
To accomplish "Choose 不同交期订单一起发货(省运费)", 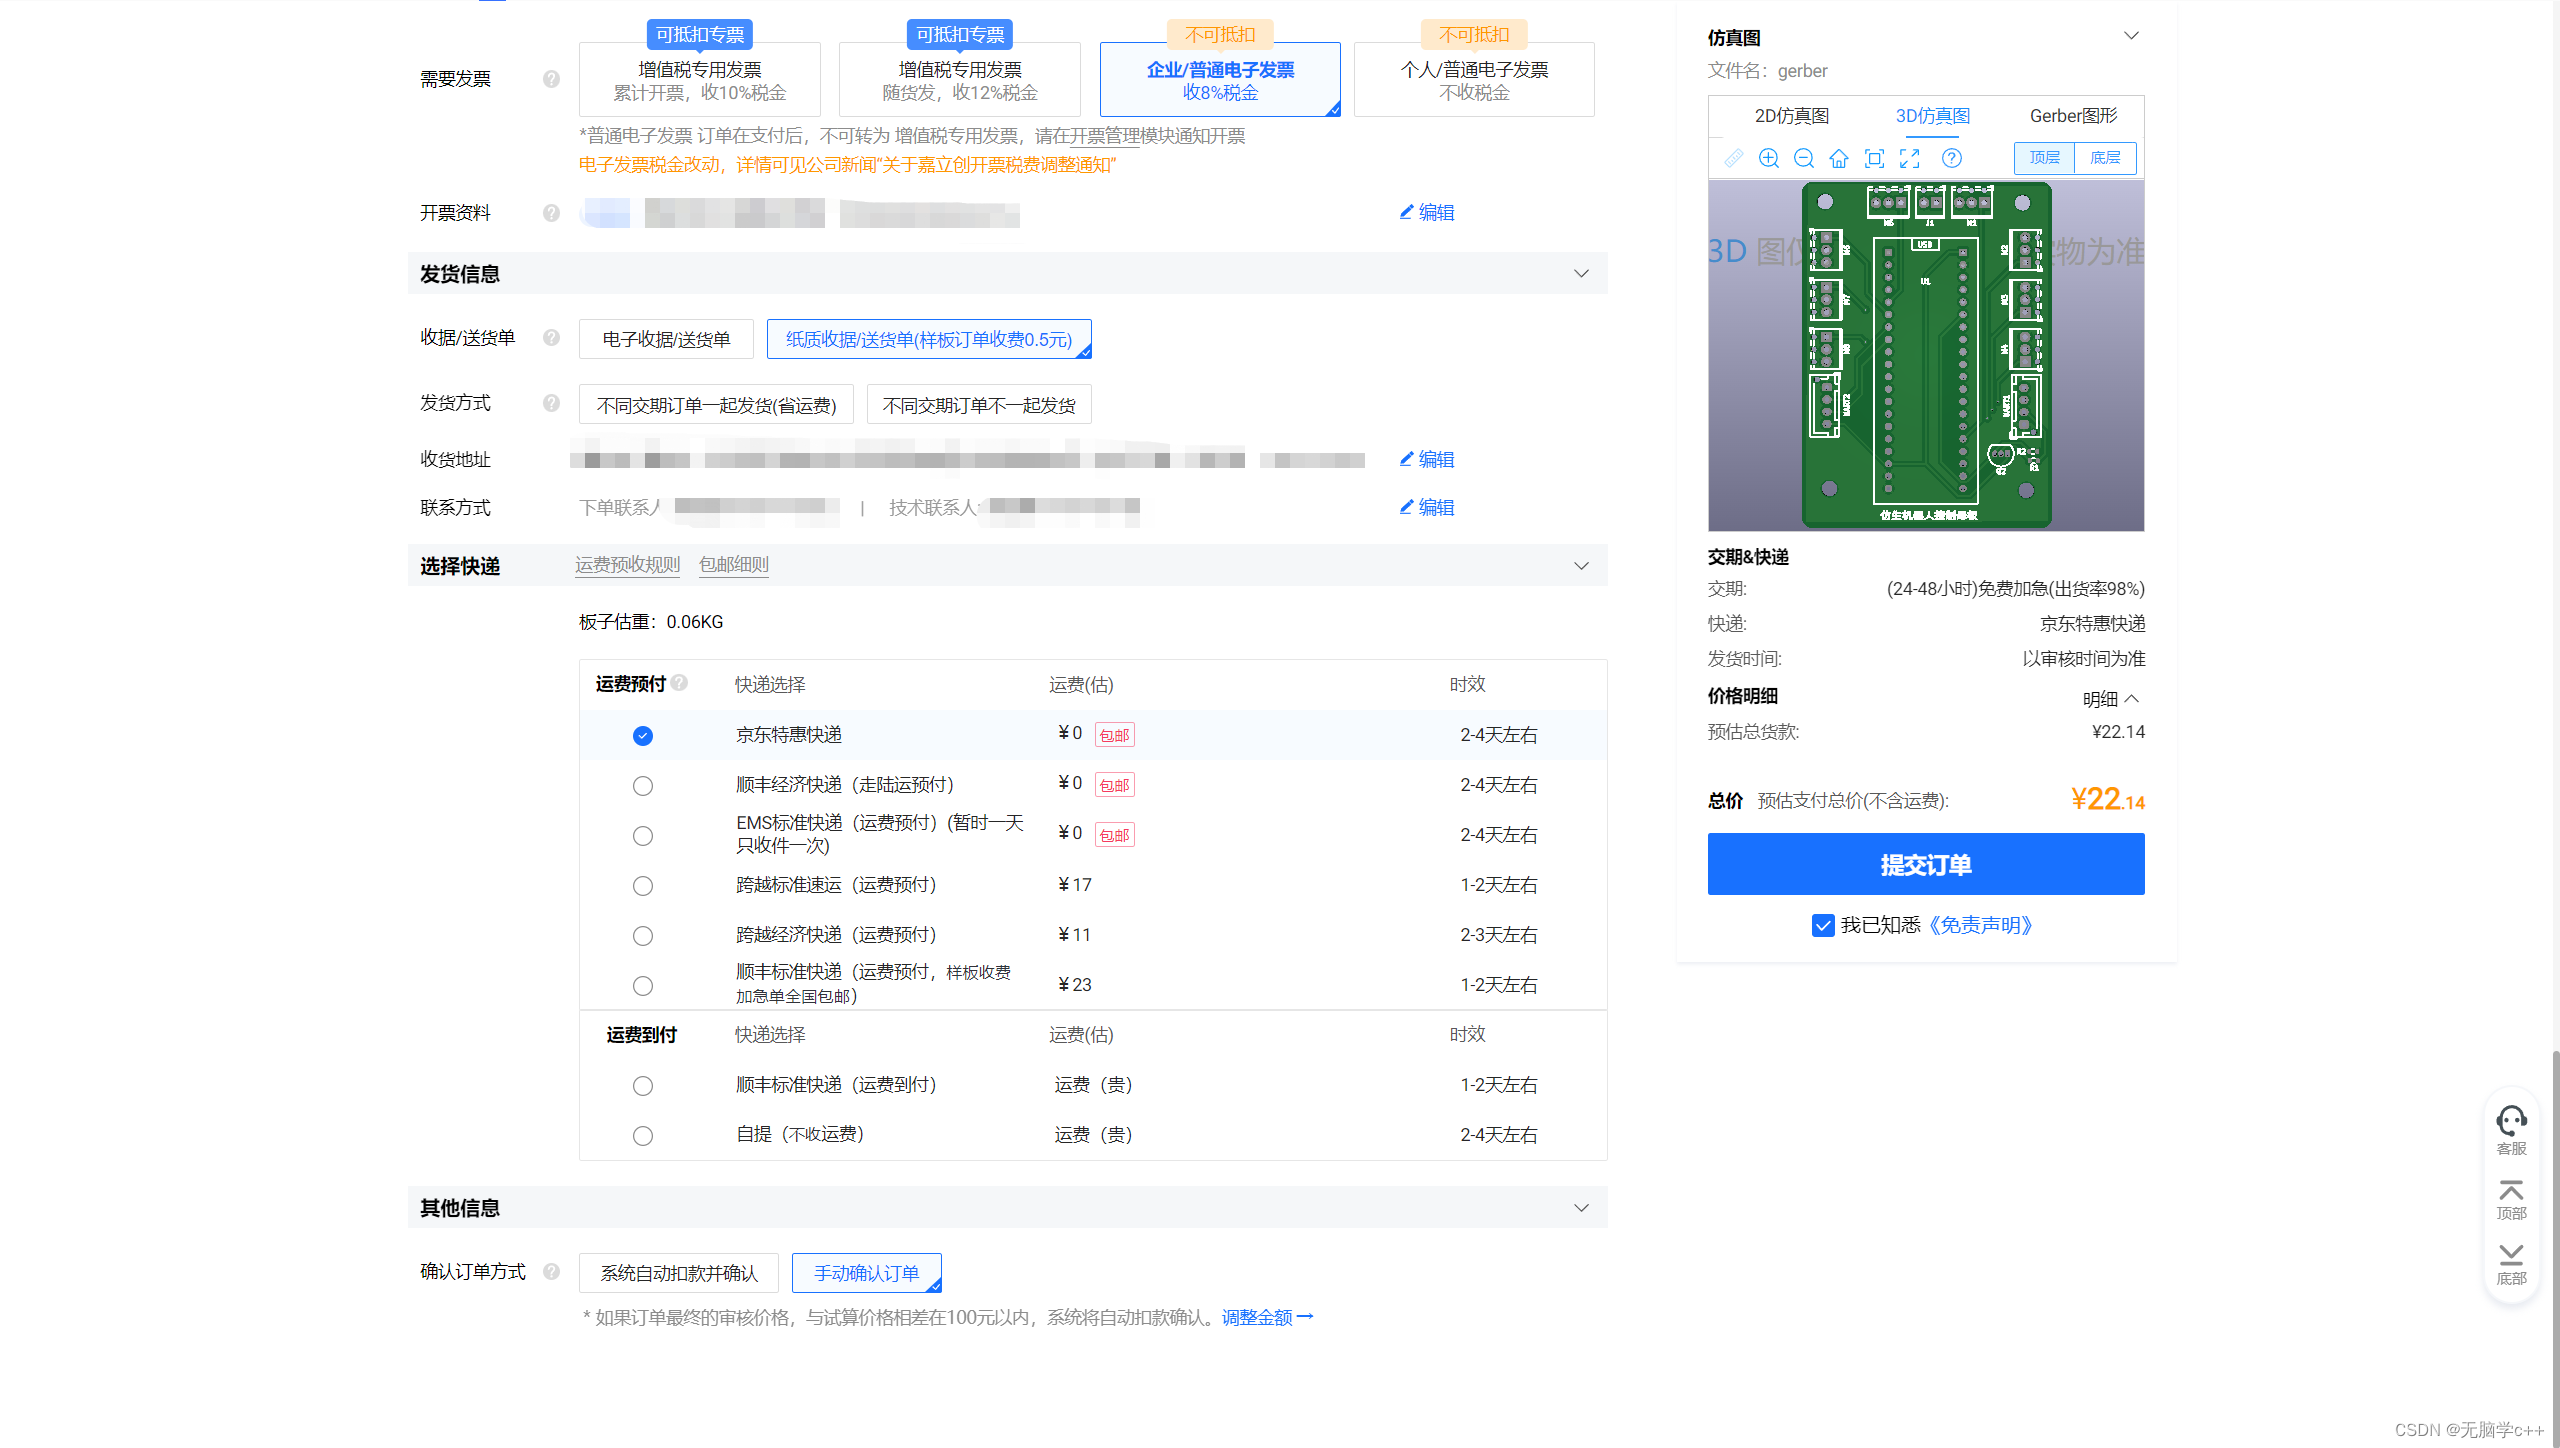I will pyautogui.click(x=716, y=405).
